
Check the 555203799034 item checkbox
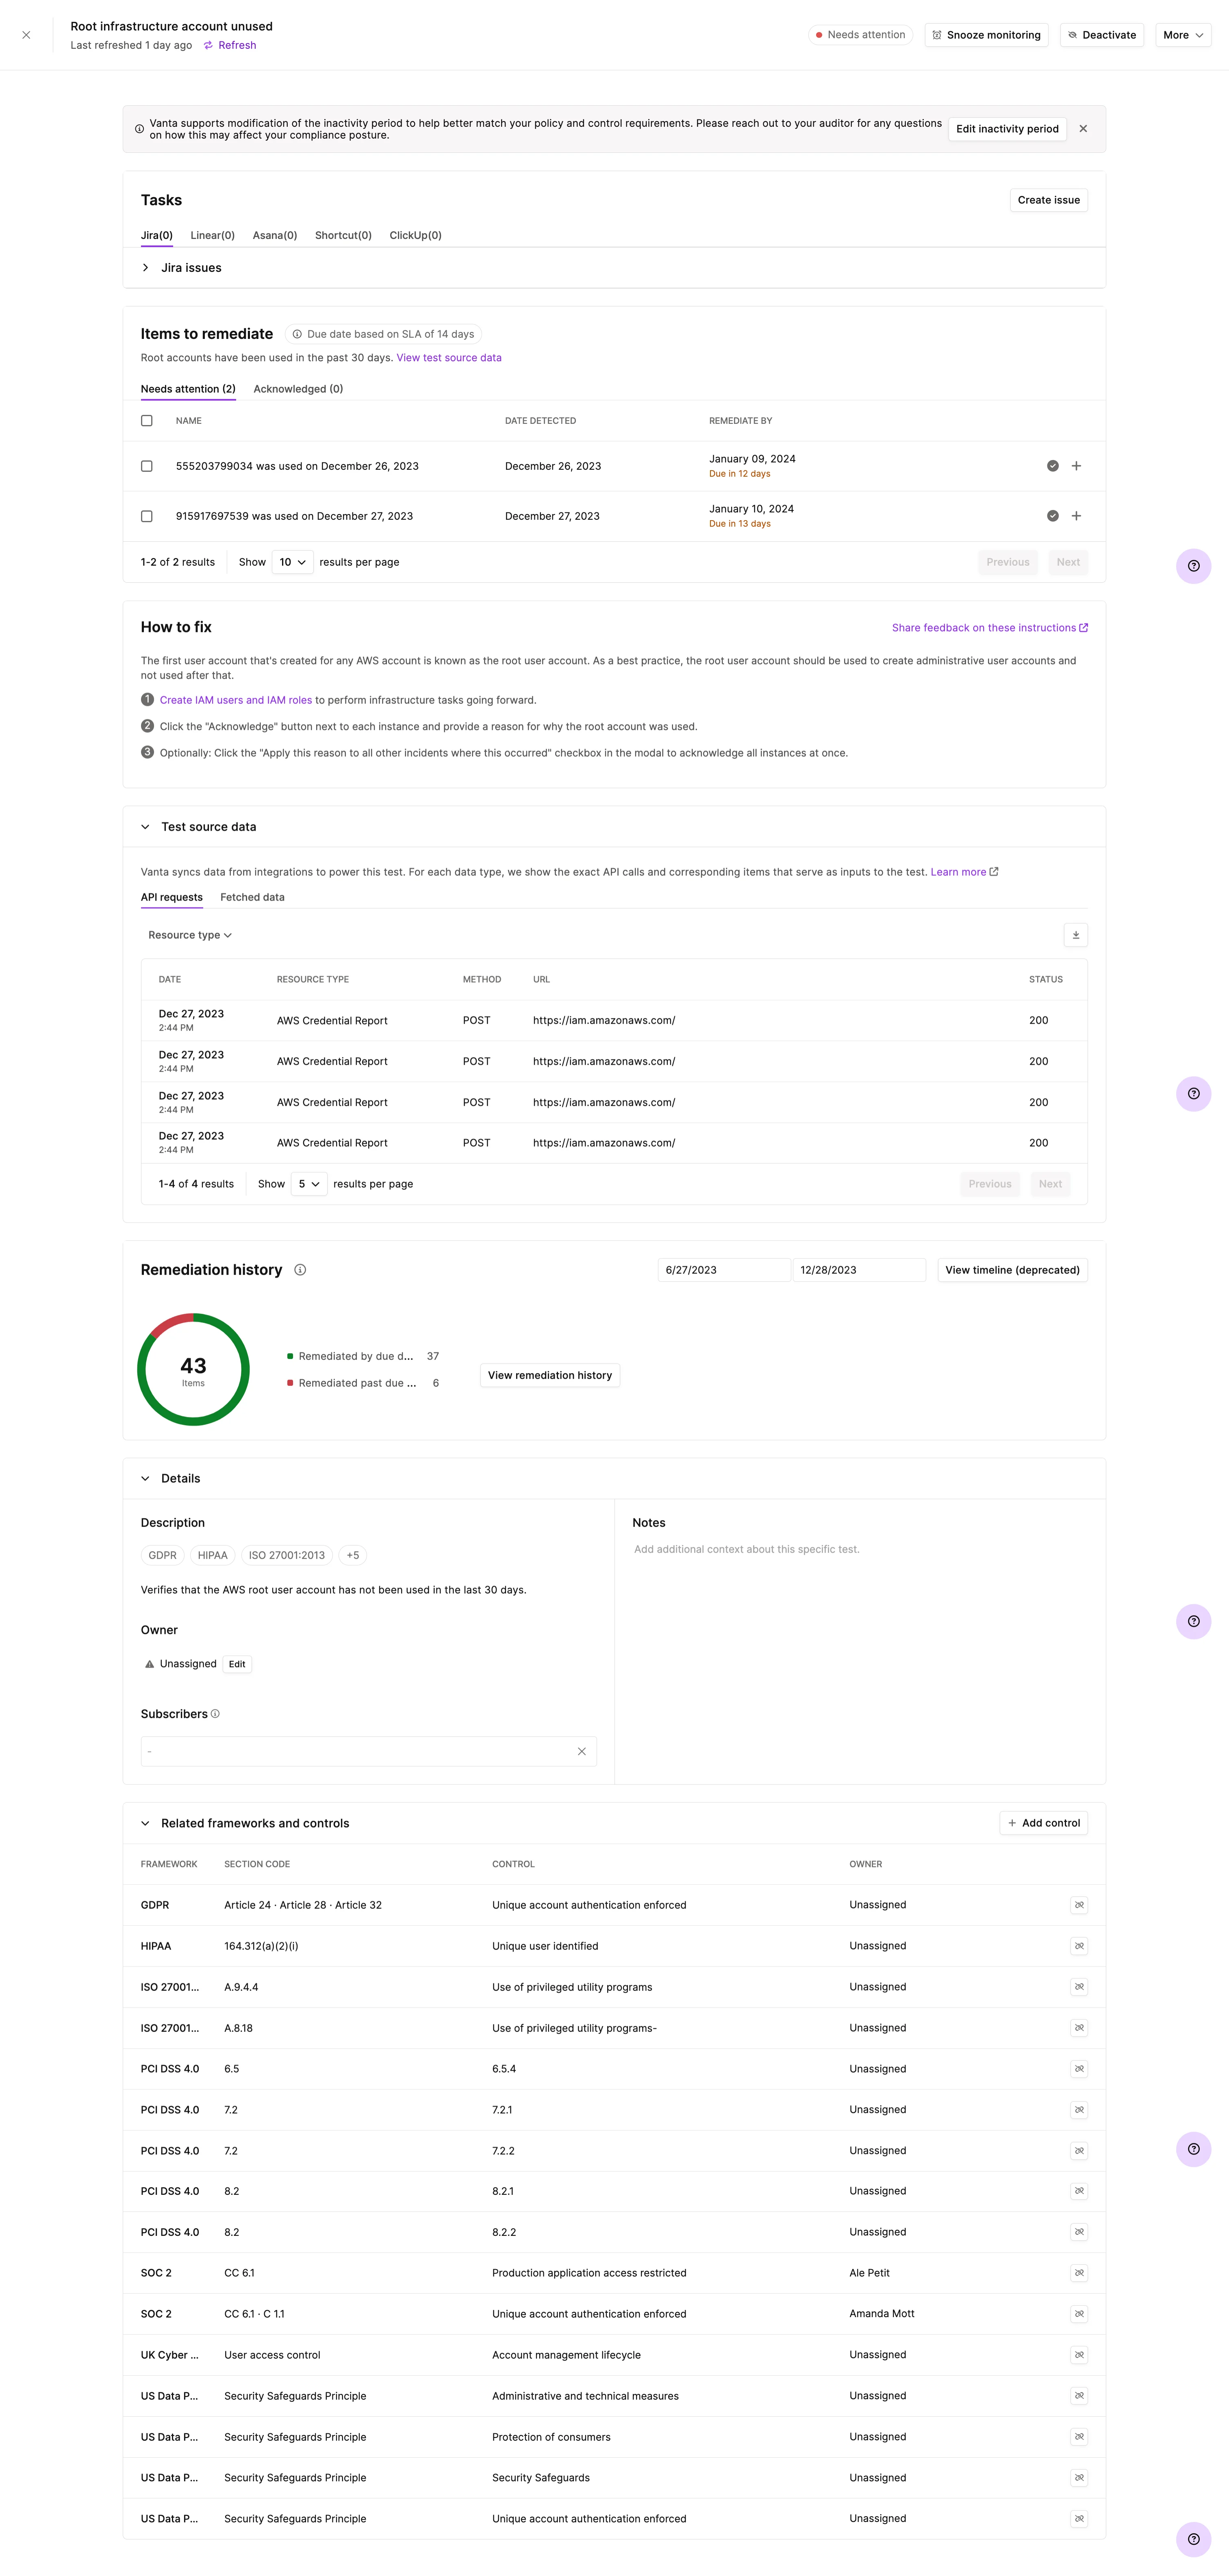coord(147,466)
